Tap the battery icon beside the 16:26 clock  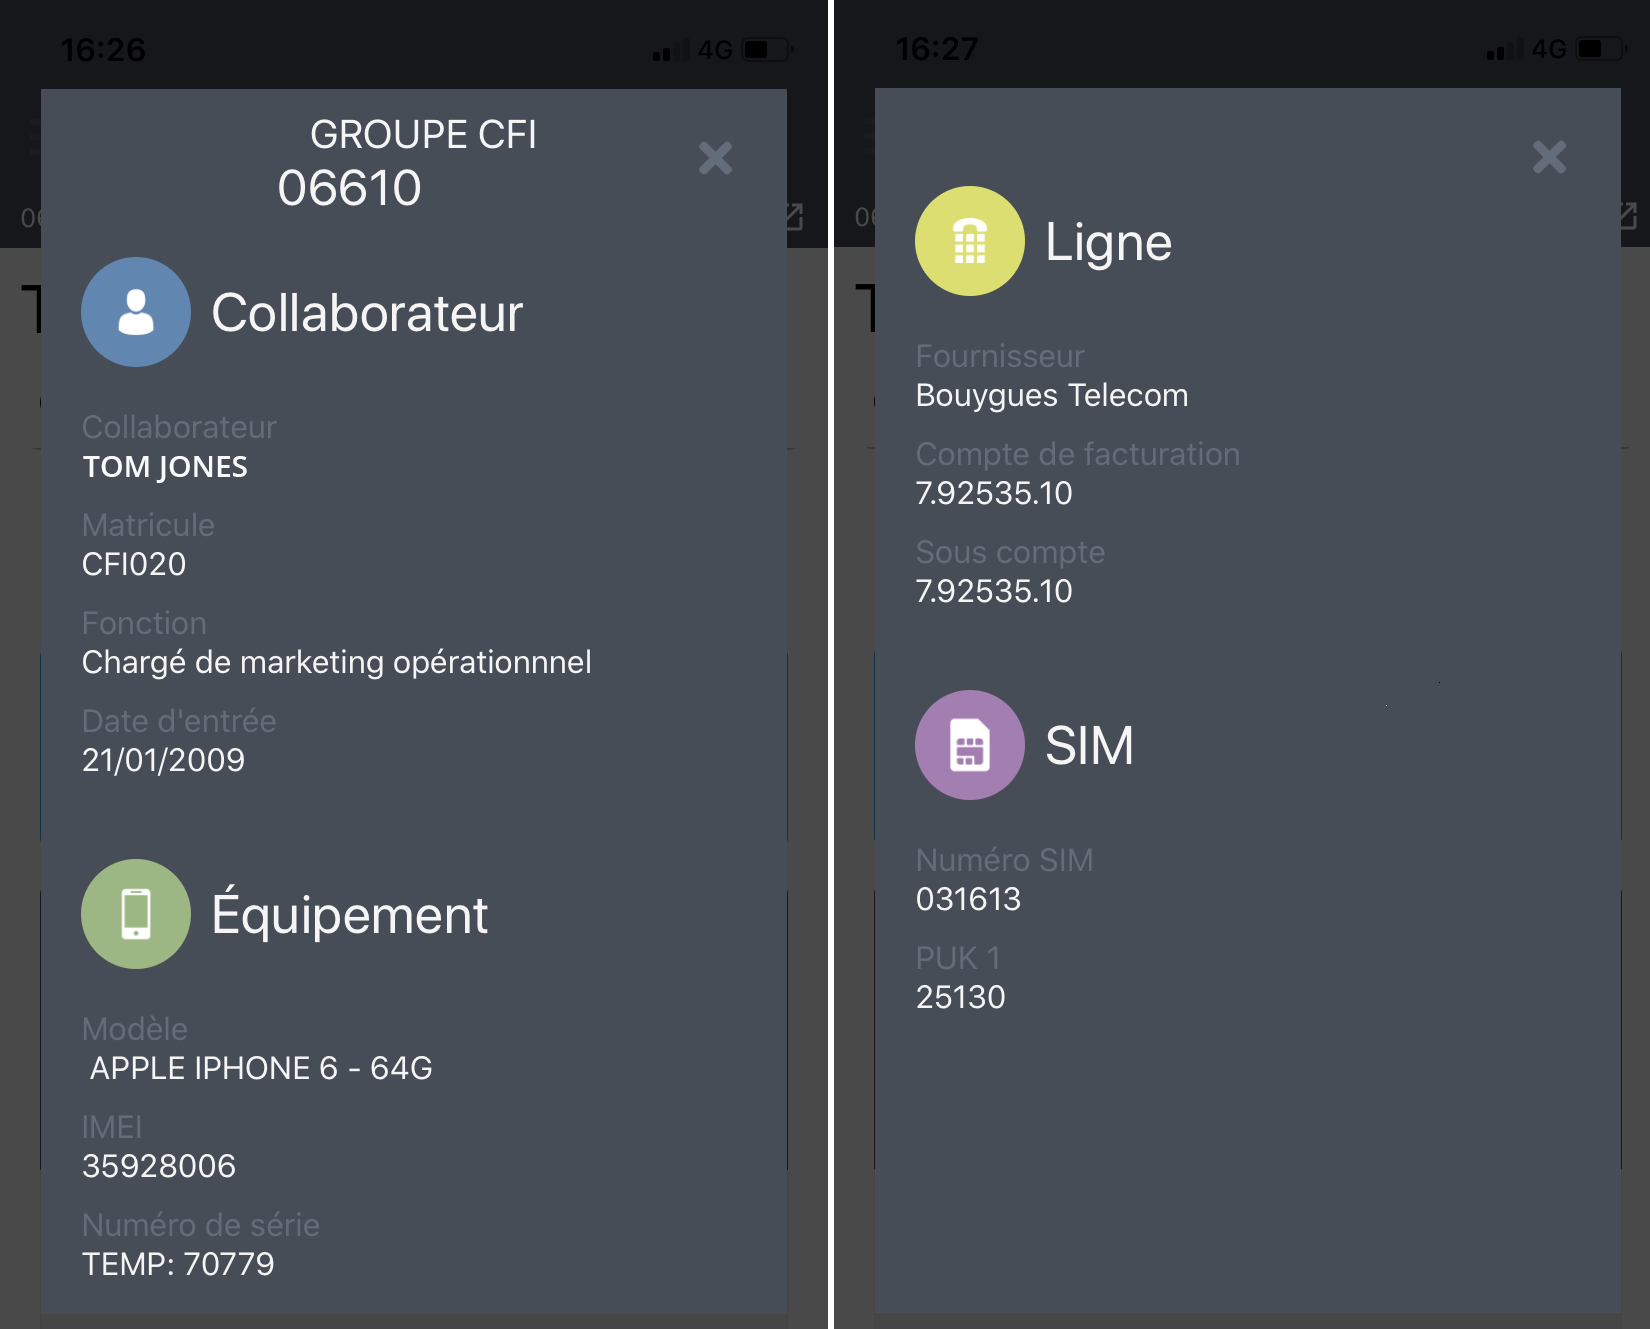[x=765, y=50]
